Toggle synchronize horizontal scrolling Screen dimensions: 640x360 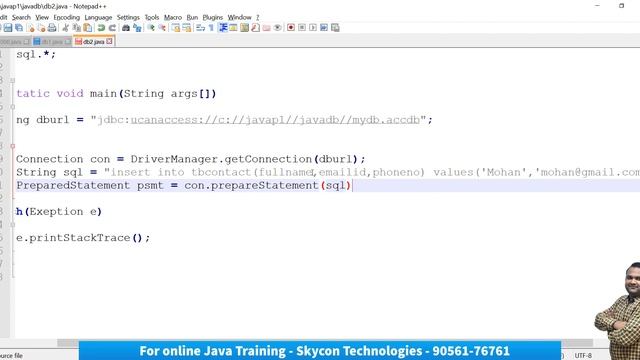pos(187,28)
